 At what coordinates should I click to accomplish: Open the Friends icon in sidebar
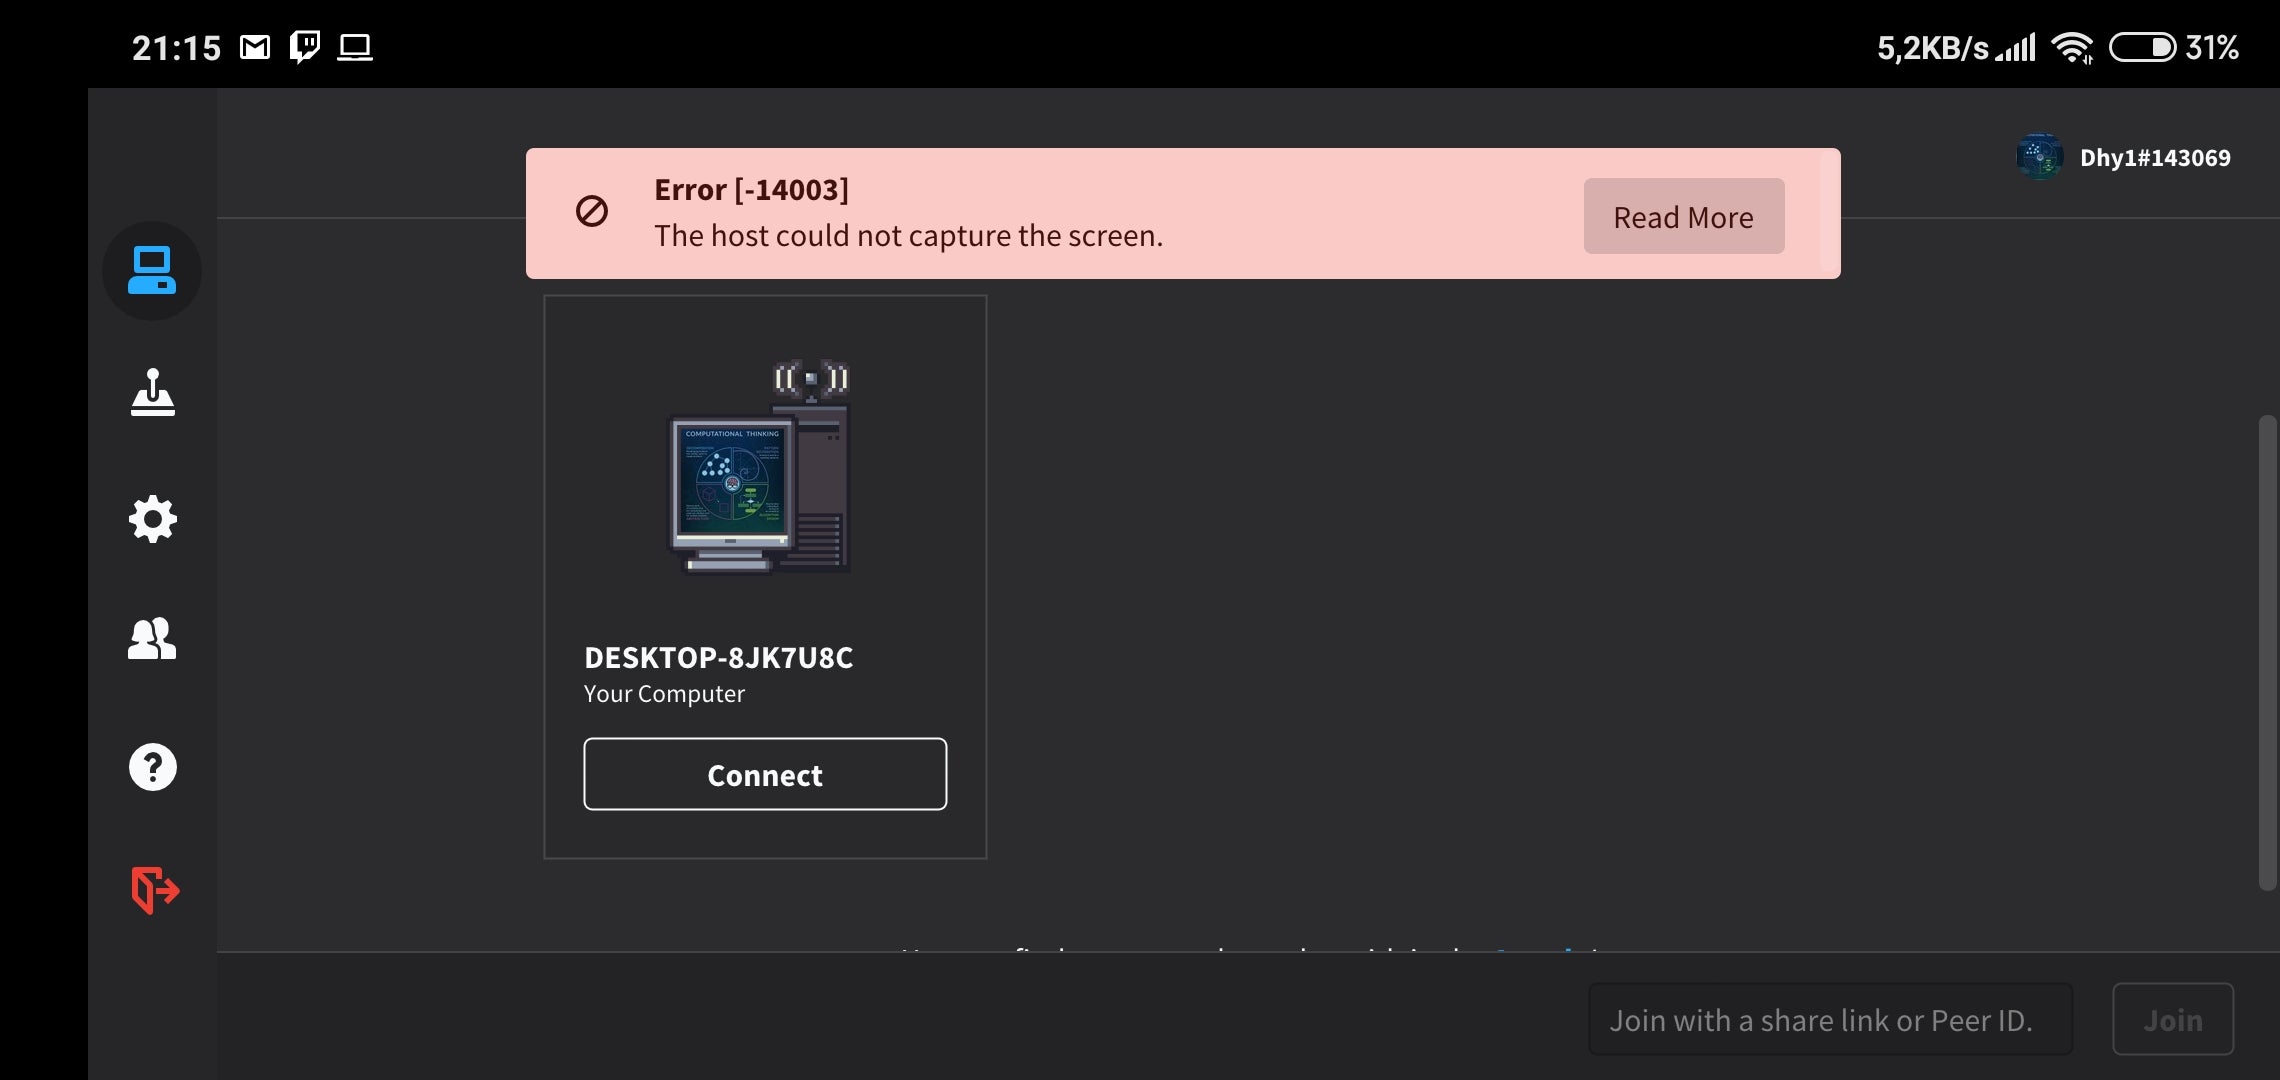(152, 639)
